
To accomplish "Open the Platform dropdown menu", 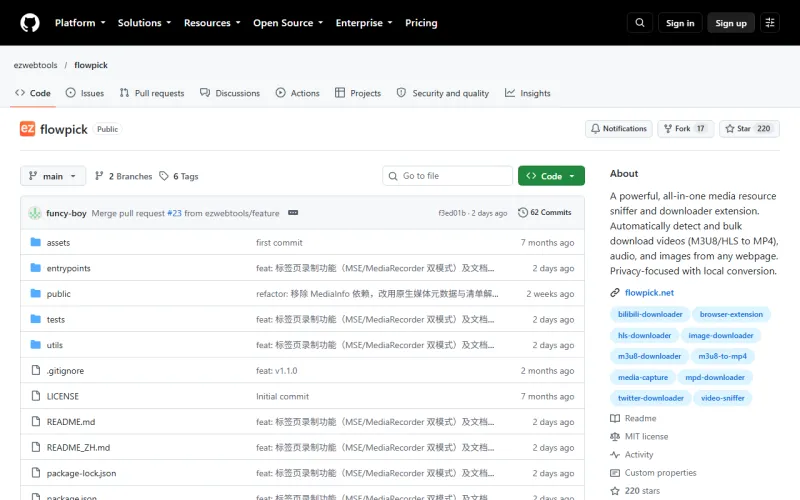I will pyautogui.click(x=80, y=23).
